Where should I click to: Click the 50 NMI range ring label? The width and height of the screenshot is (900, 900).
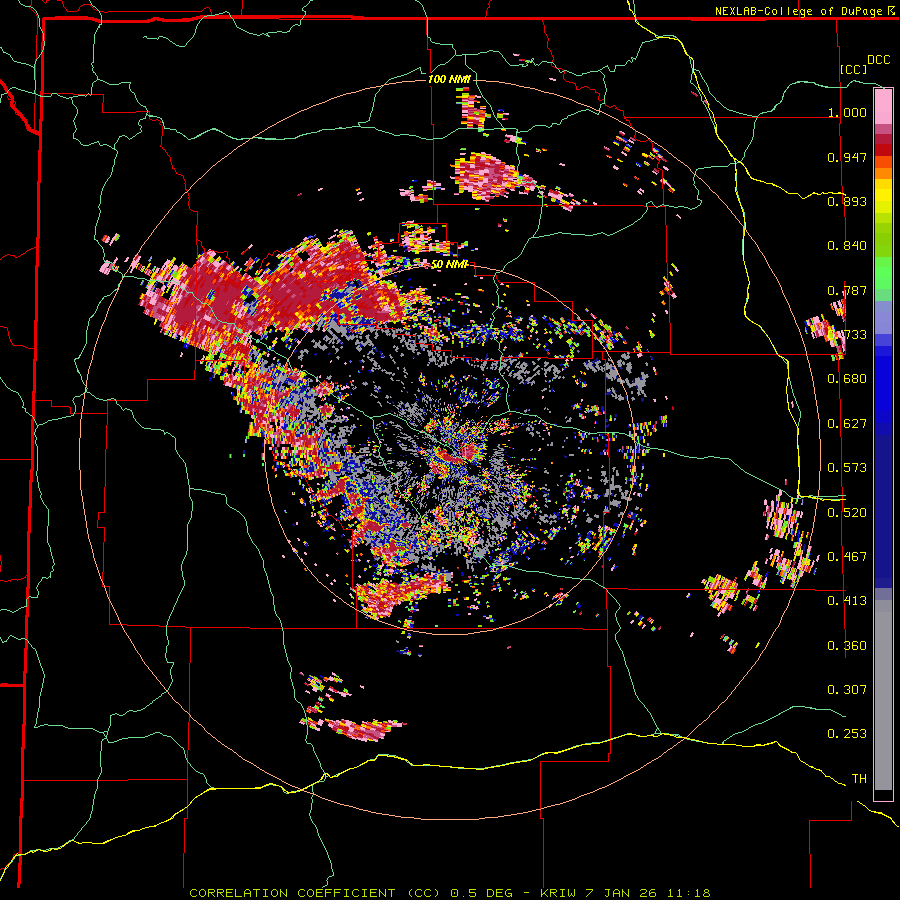coord(449,264)
